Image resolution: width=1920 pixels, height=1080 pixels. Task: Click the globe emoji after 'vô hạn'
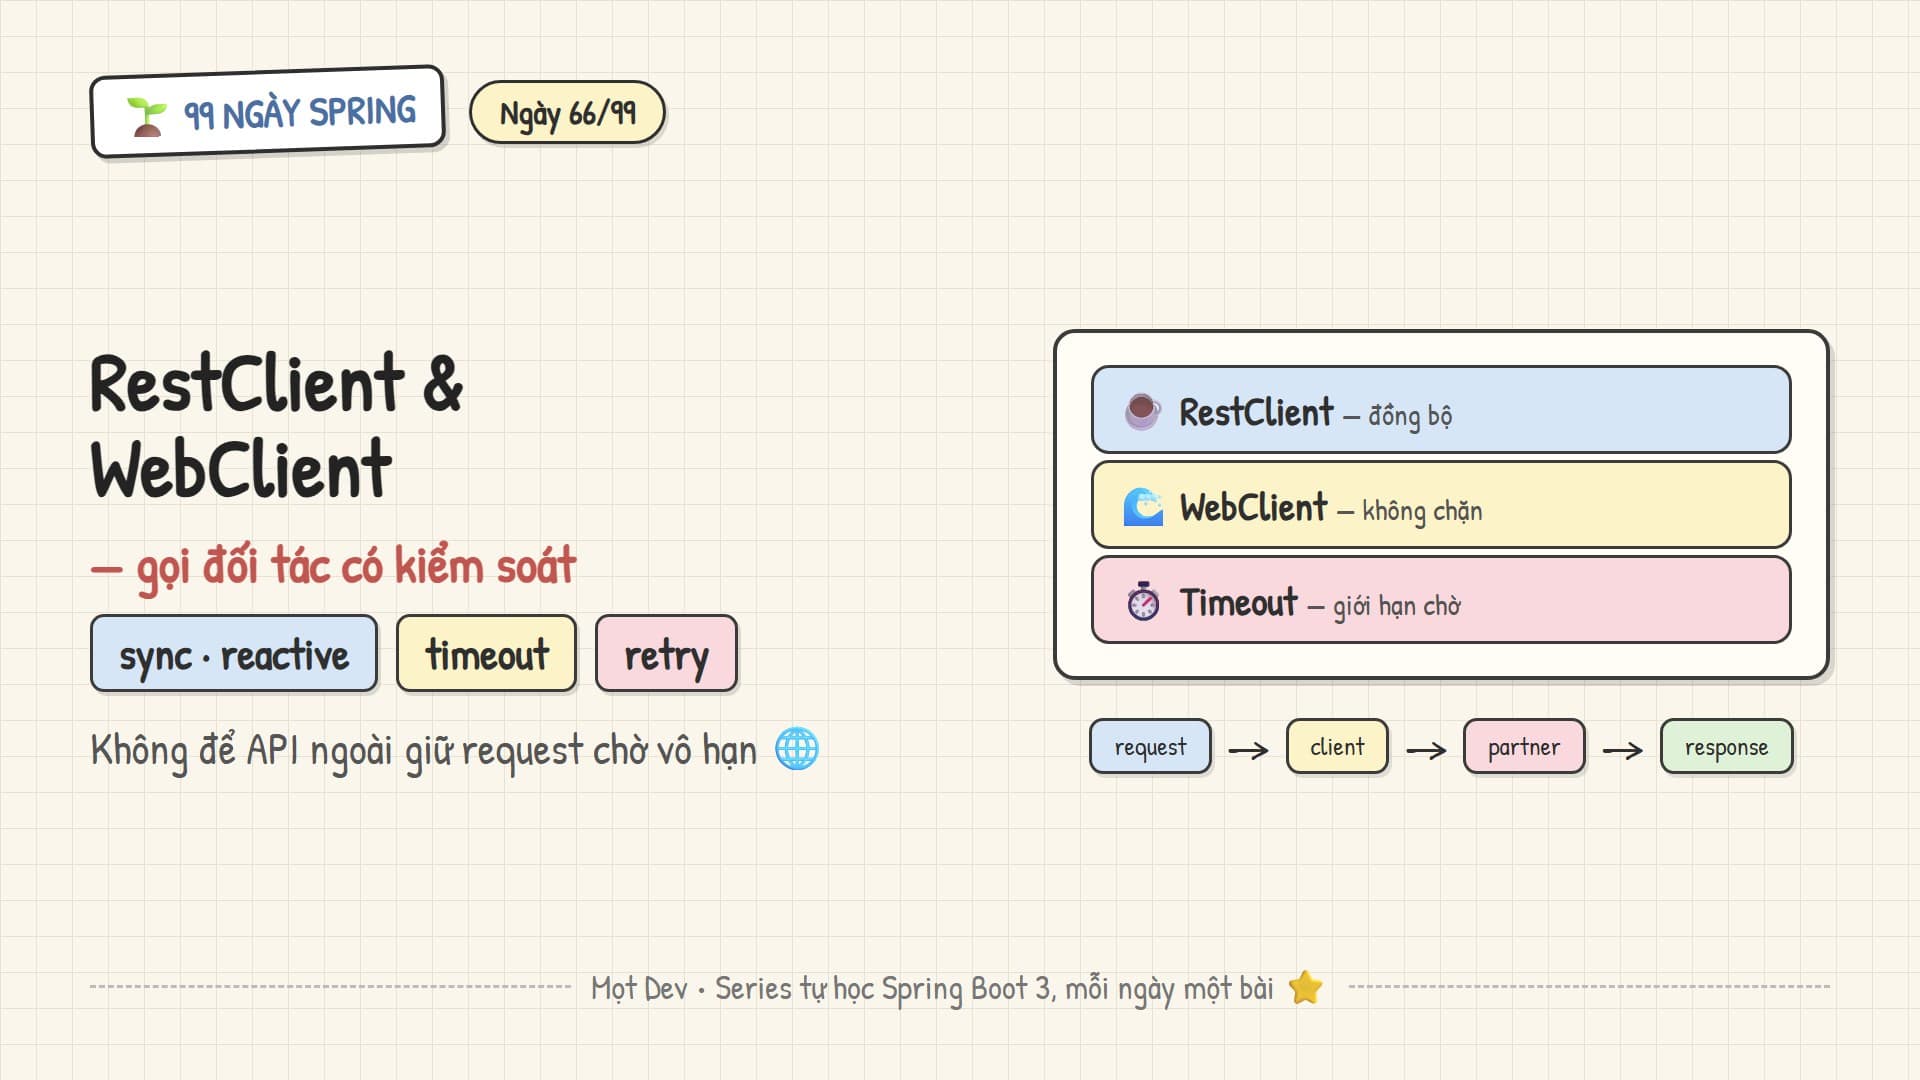click(797, 748)
